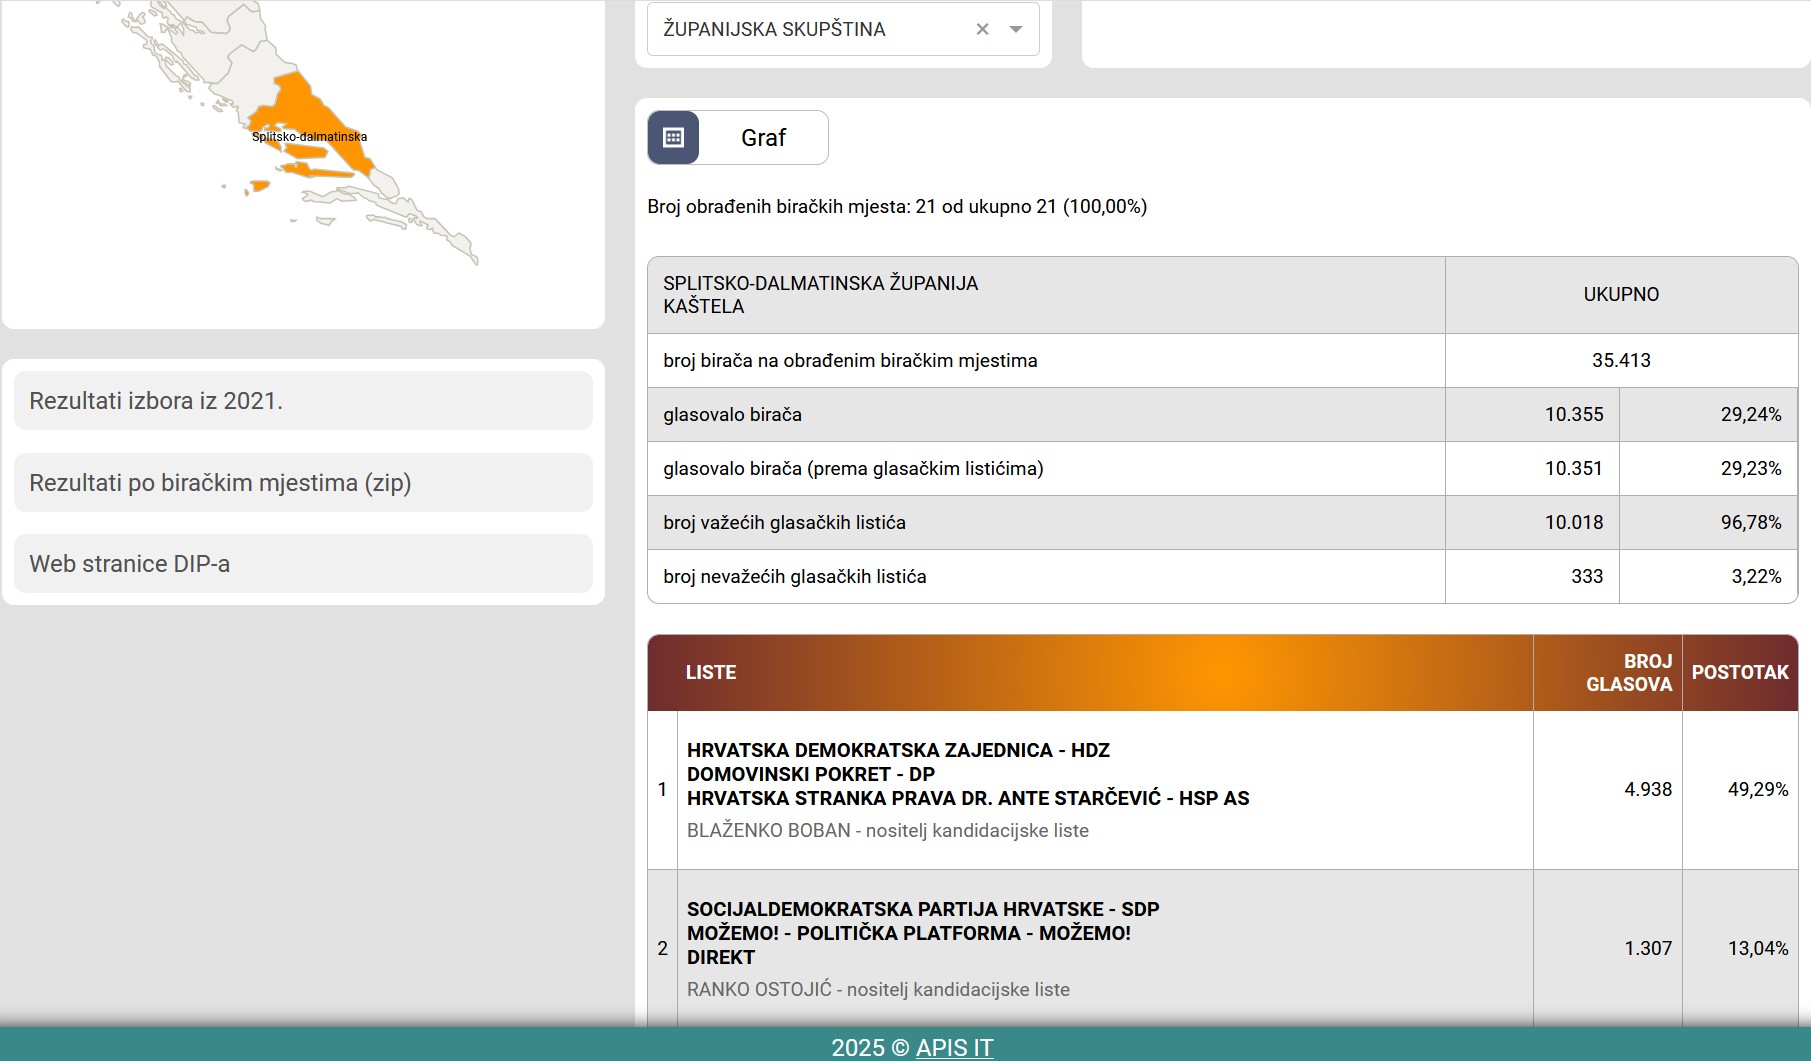Click the orange Vis island on the map
1811x1061 pixels.
click(x=260, y=185)
